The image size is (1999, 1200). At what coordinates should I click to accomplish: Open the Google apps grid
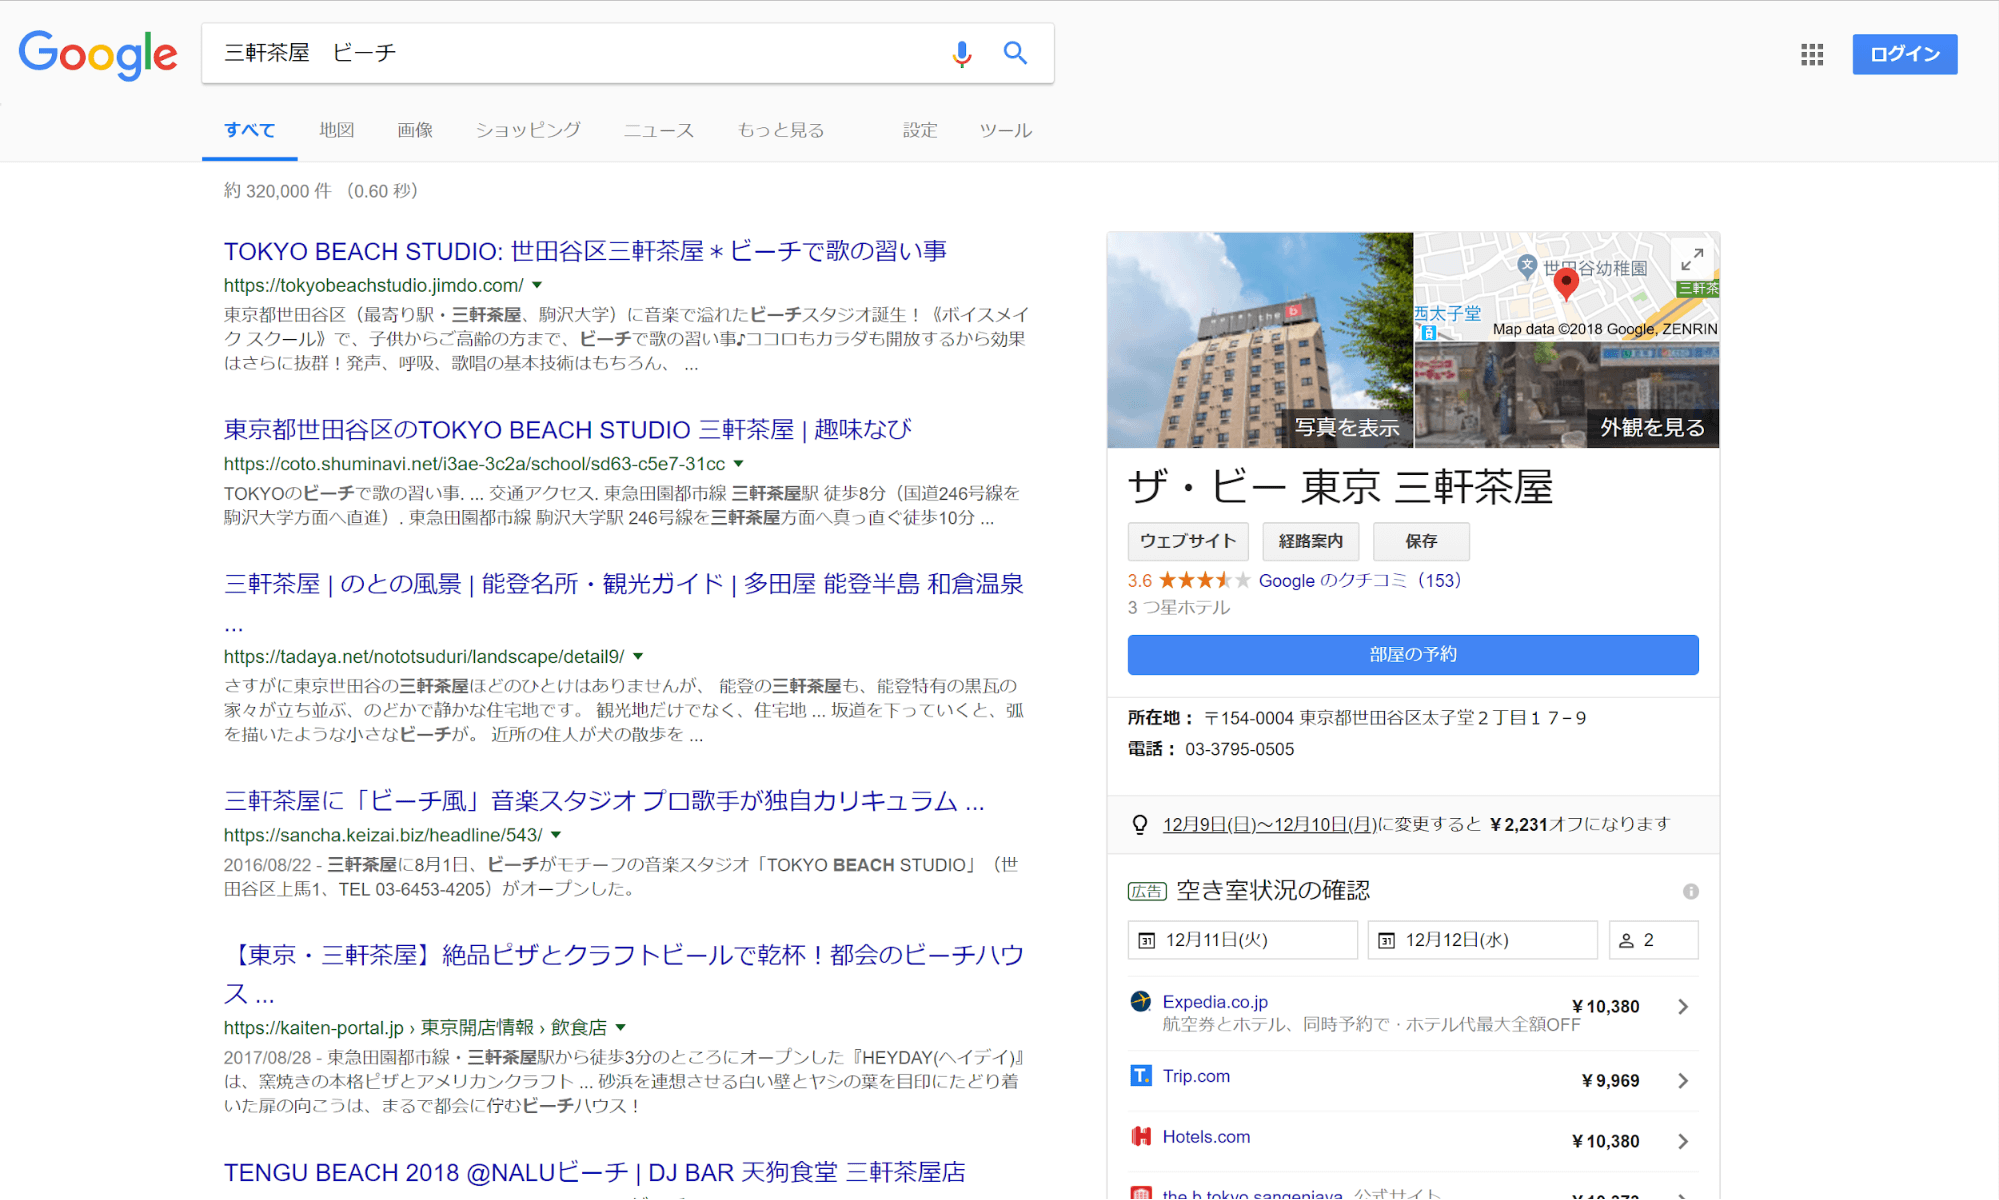point(1812,54)
